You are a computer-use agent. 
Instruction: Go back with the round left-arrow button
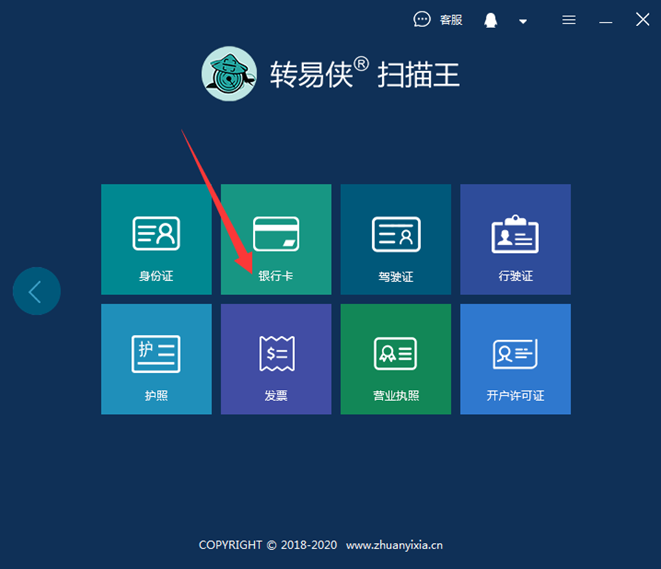(37, 291)
